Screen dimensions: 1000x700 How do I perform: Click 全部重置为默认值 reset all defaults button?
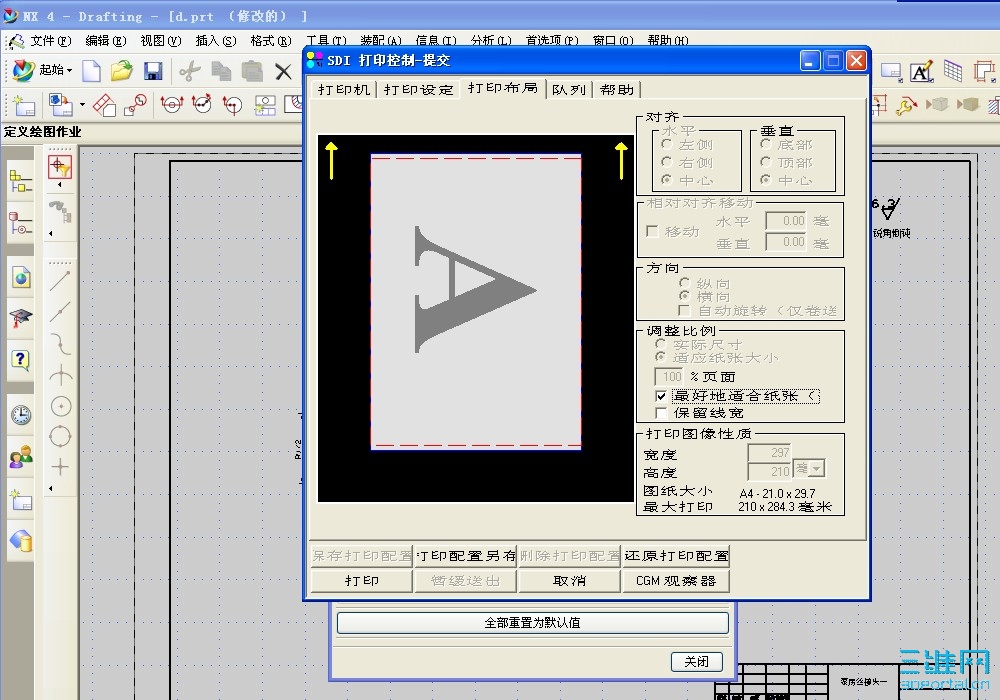click(x=533, y=623)
